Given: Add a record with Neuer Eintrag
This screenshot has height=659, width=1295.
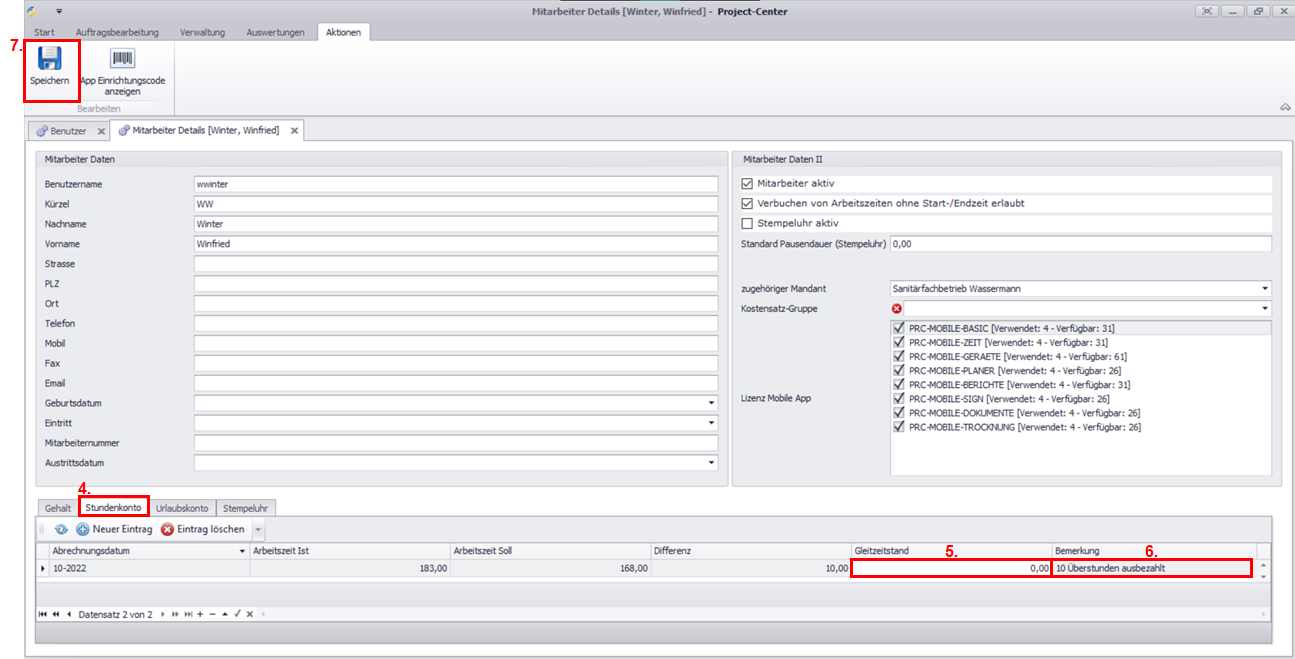Looking at the screenshot, I should (x=114, y=529).
